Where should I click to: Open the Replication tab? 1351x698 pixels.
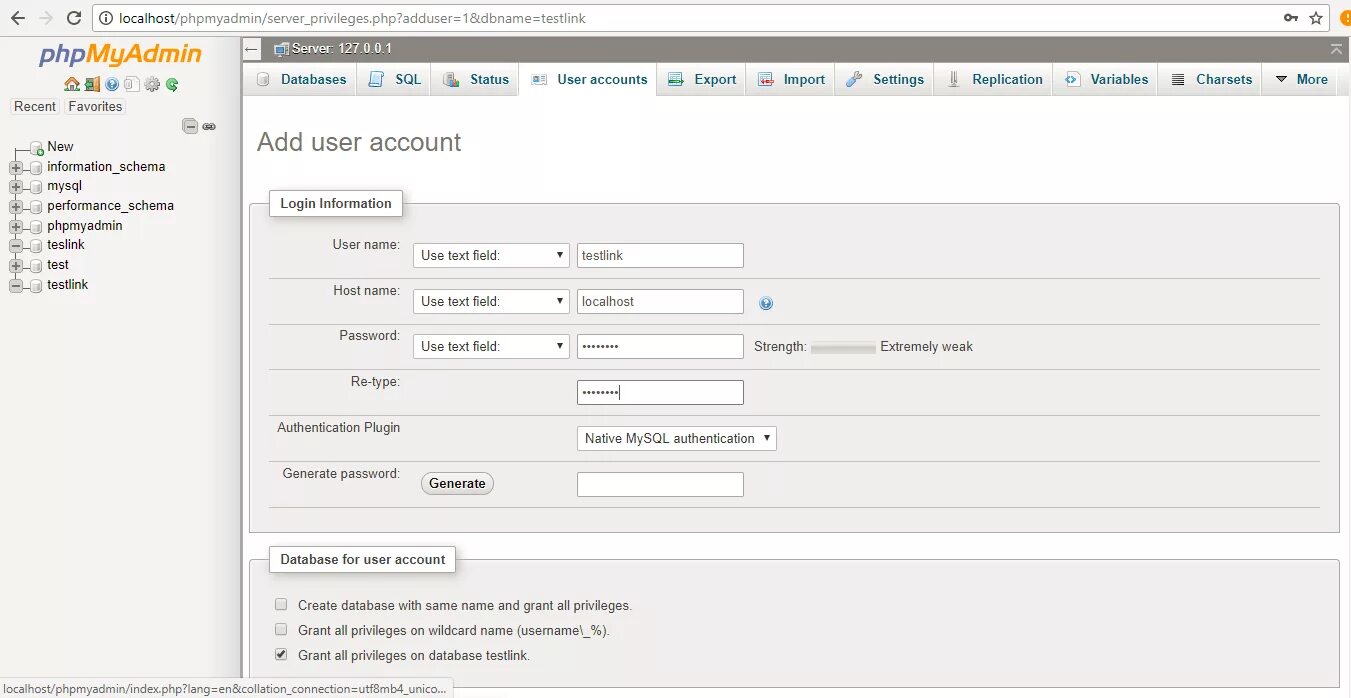click(993, 79)
